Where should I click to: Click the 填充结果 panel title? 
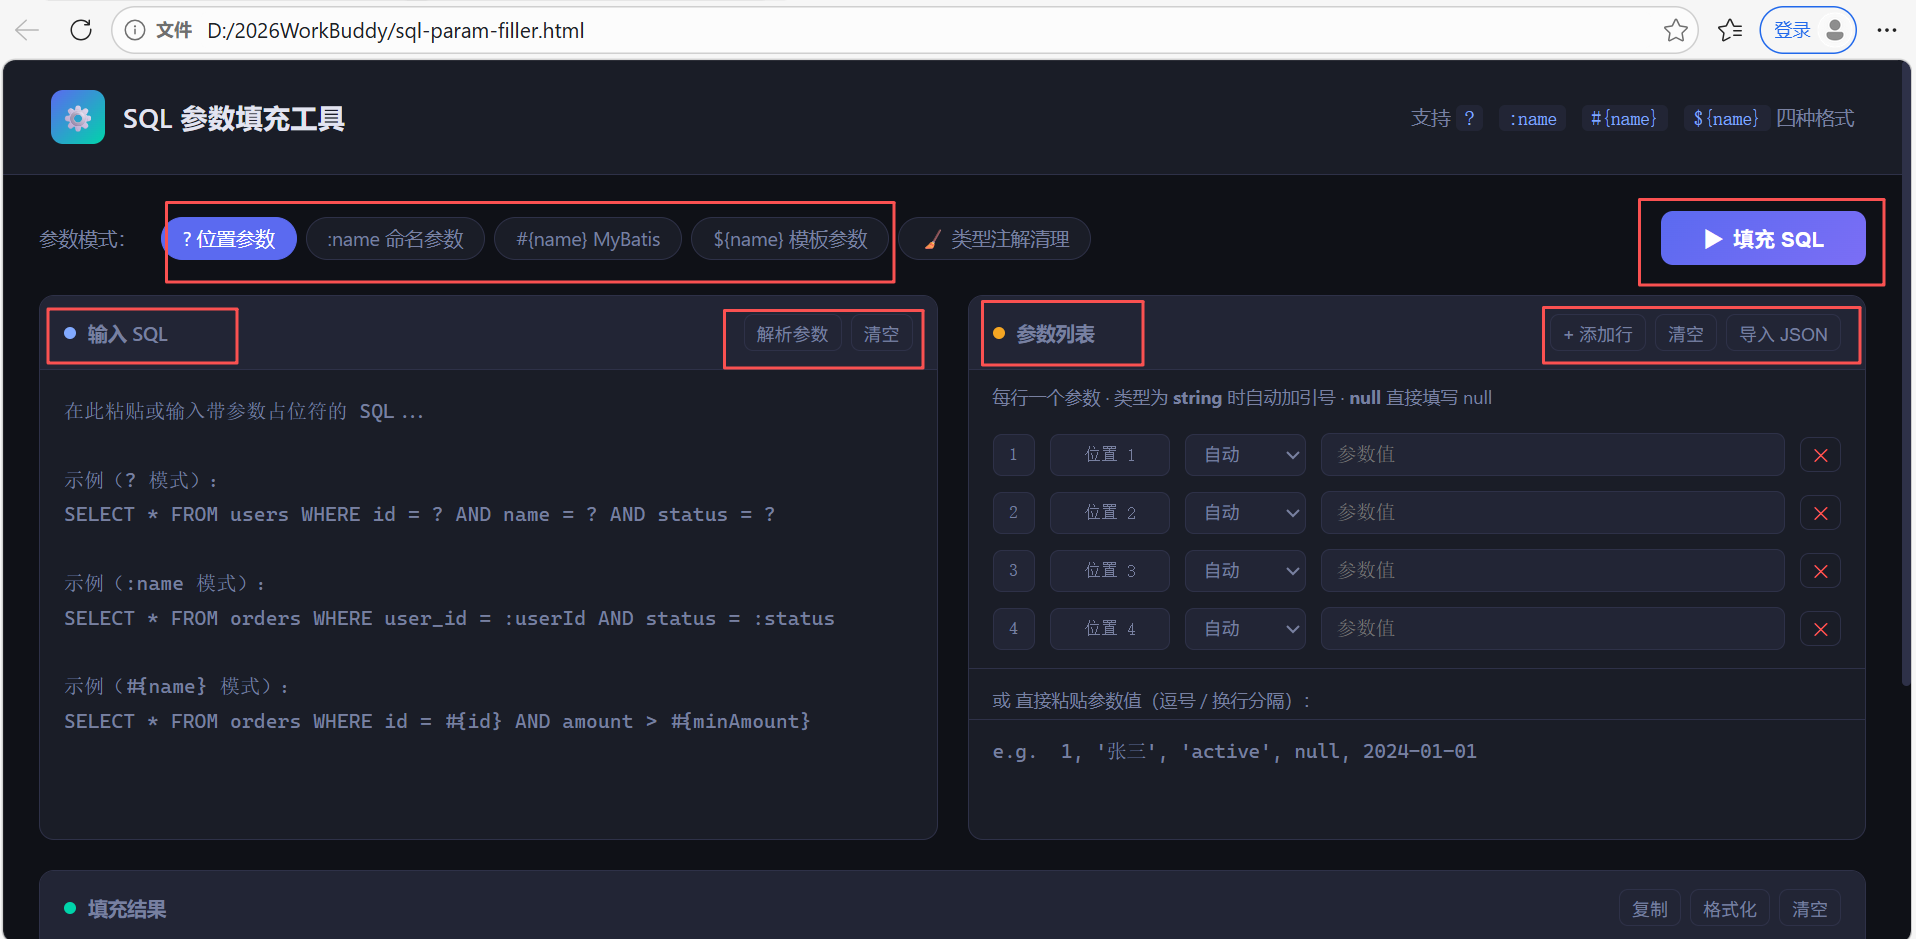(127, 909)
